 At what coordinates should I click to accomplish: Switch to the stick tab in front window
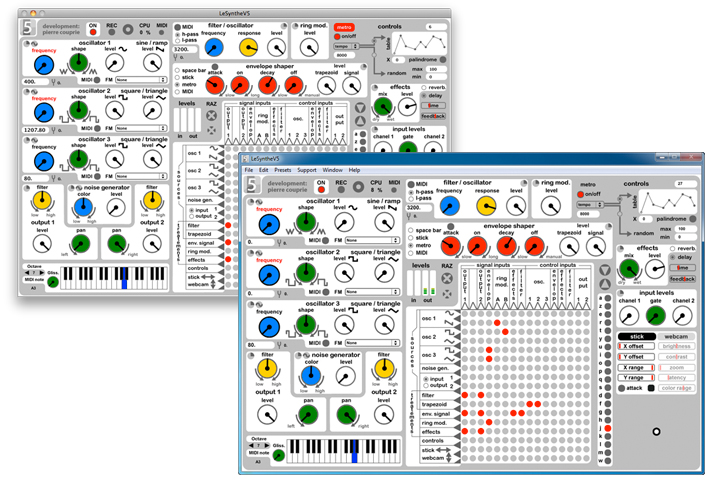tap(637, 336)
